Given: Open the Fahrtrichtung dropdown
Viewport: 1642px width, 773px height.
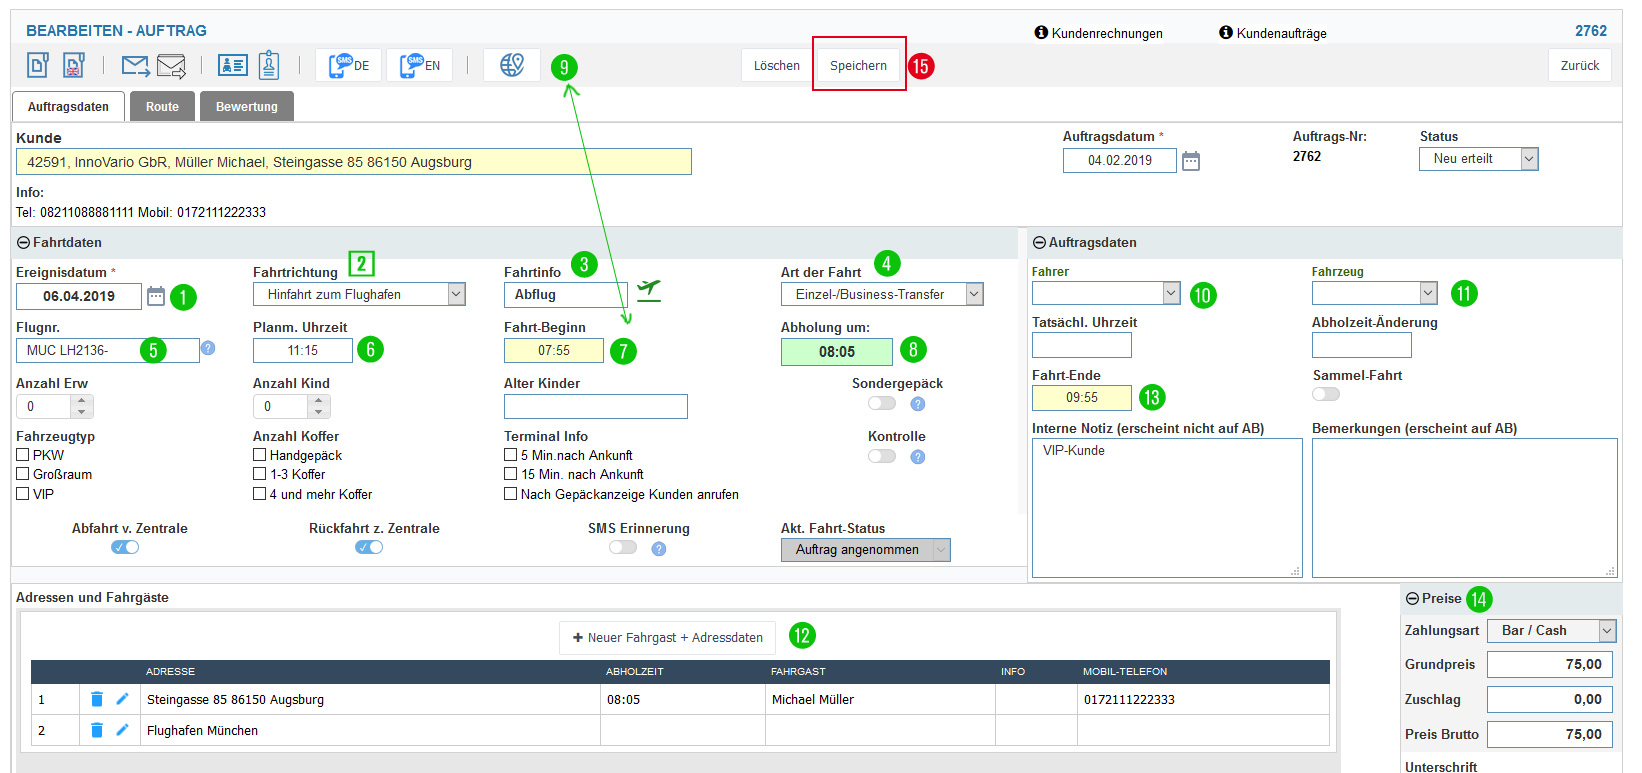Looking at the screenshot, I should point(456,294).
